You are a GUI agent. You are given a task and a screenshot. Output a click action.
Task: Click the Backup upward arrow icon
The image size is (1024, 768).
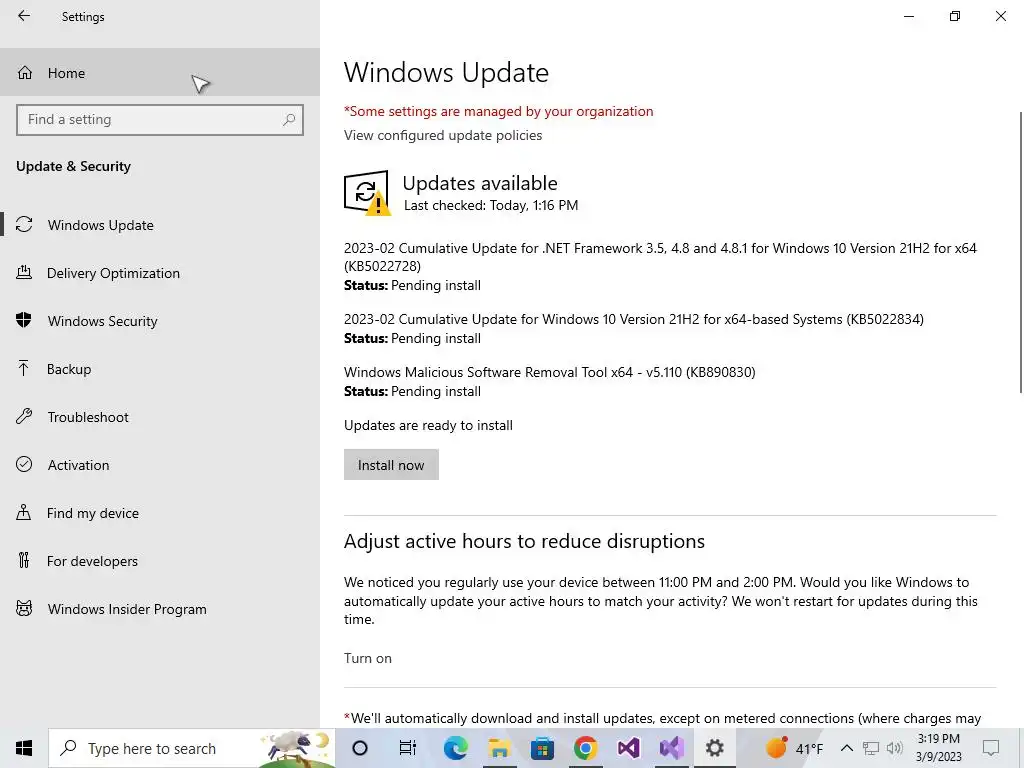24,368
